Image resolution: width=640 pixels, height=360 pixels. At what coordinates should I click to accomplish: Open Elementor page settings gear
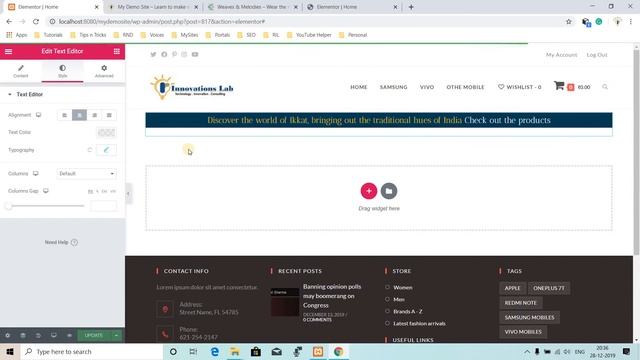point(7,336)
